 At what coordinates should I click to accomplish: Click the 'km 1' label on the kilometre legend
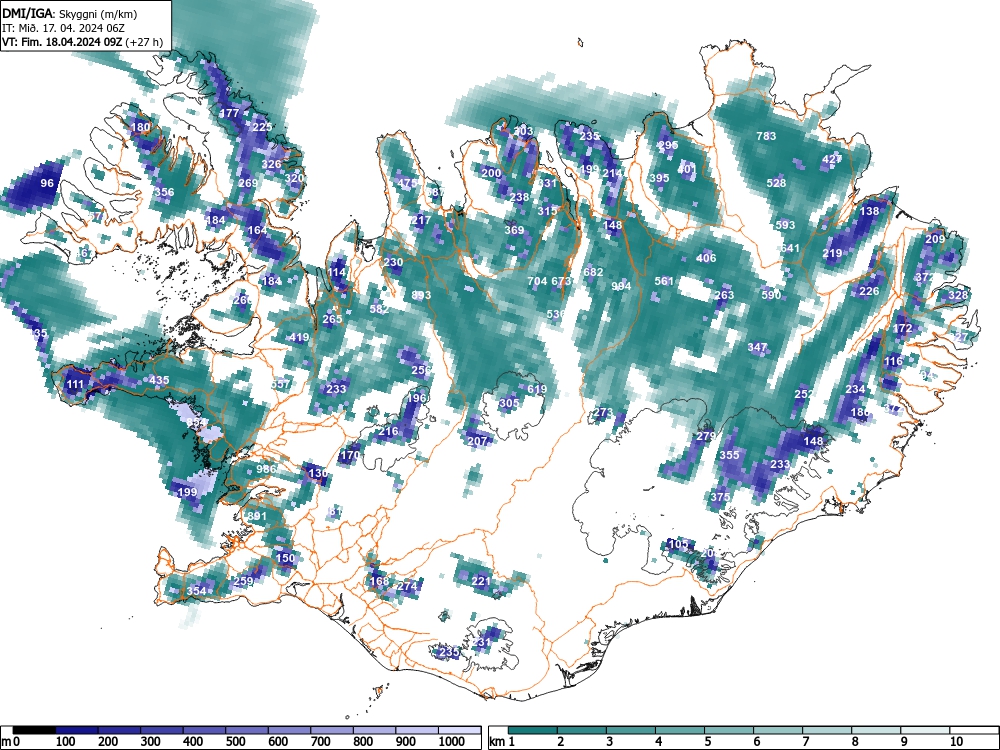(x=502, y=742)
